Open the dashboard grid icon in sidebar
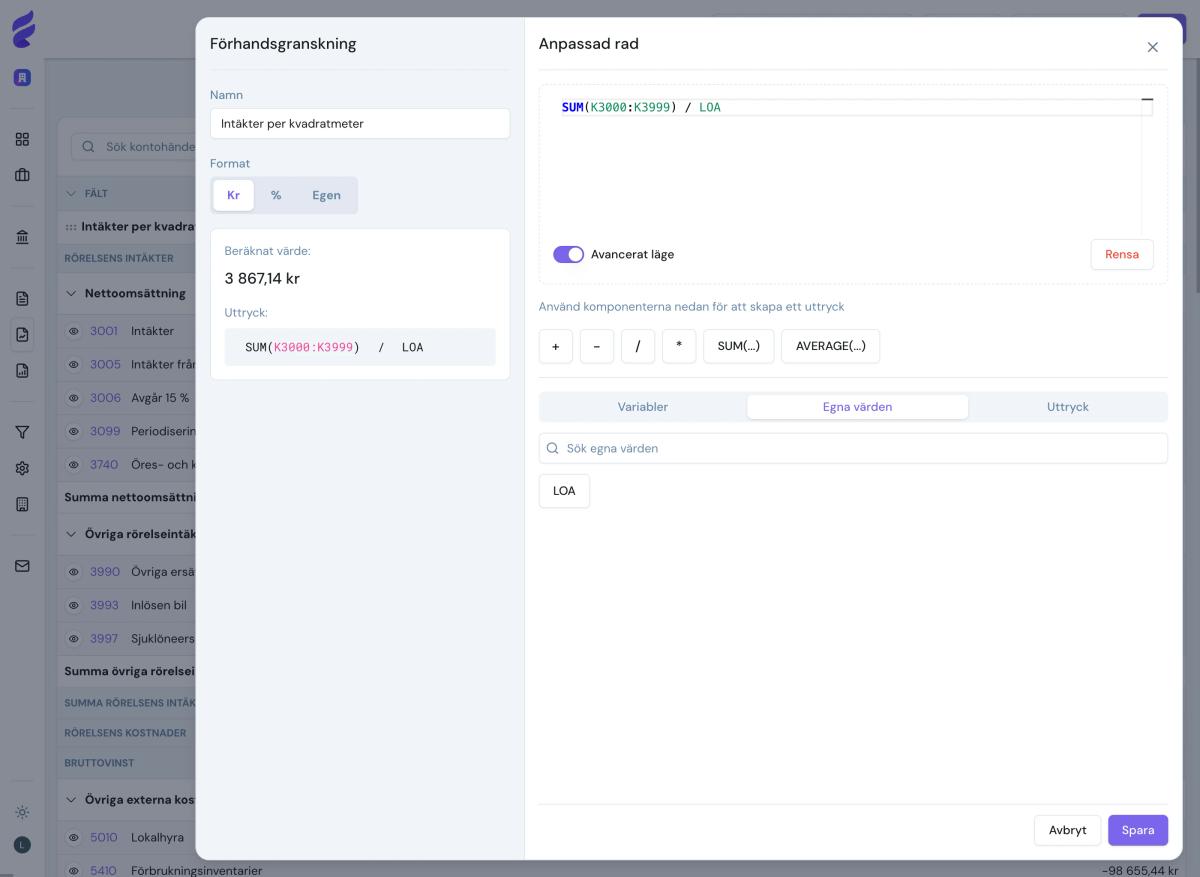This screenshot has width=1200, height=877. click(22, 139)
